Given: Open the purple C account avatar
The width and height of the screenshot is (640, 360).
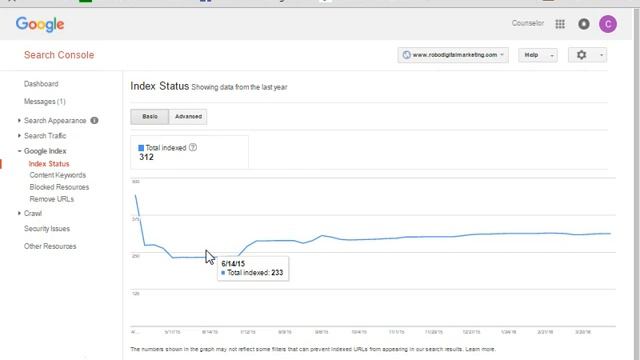Looking at the screenshot, I should click(x=608, y=24).
